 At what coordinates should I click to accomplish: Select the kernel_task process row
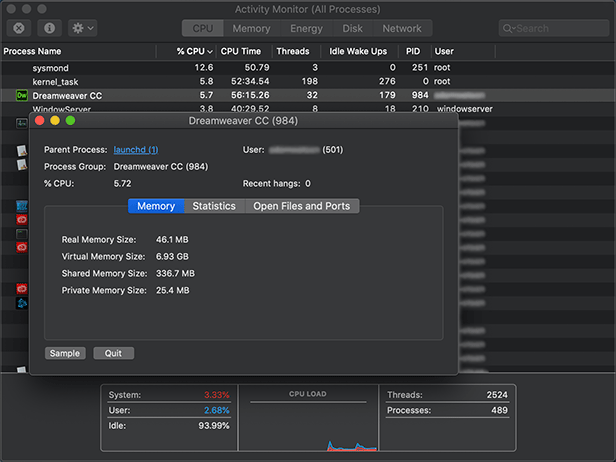coord(308,81)
